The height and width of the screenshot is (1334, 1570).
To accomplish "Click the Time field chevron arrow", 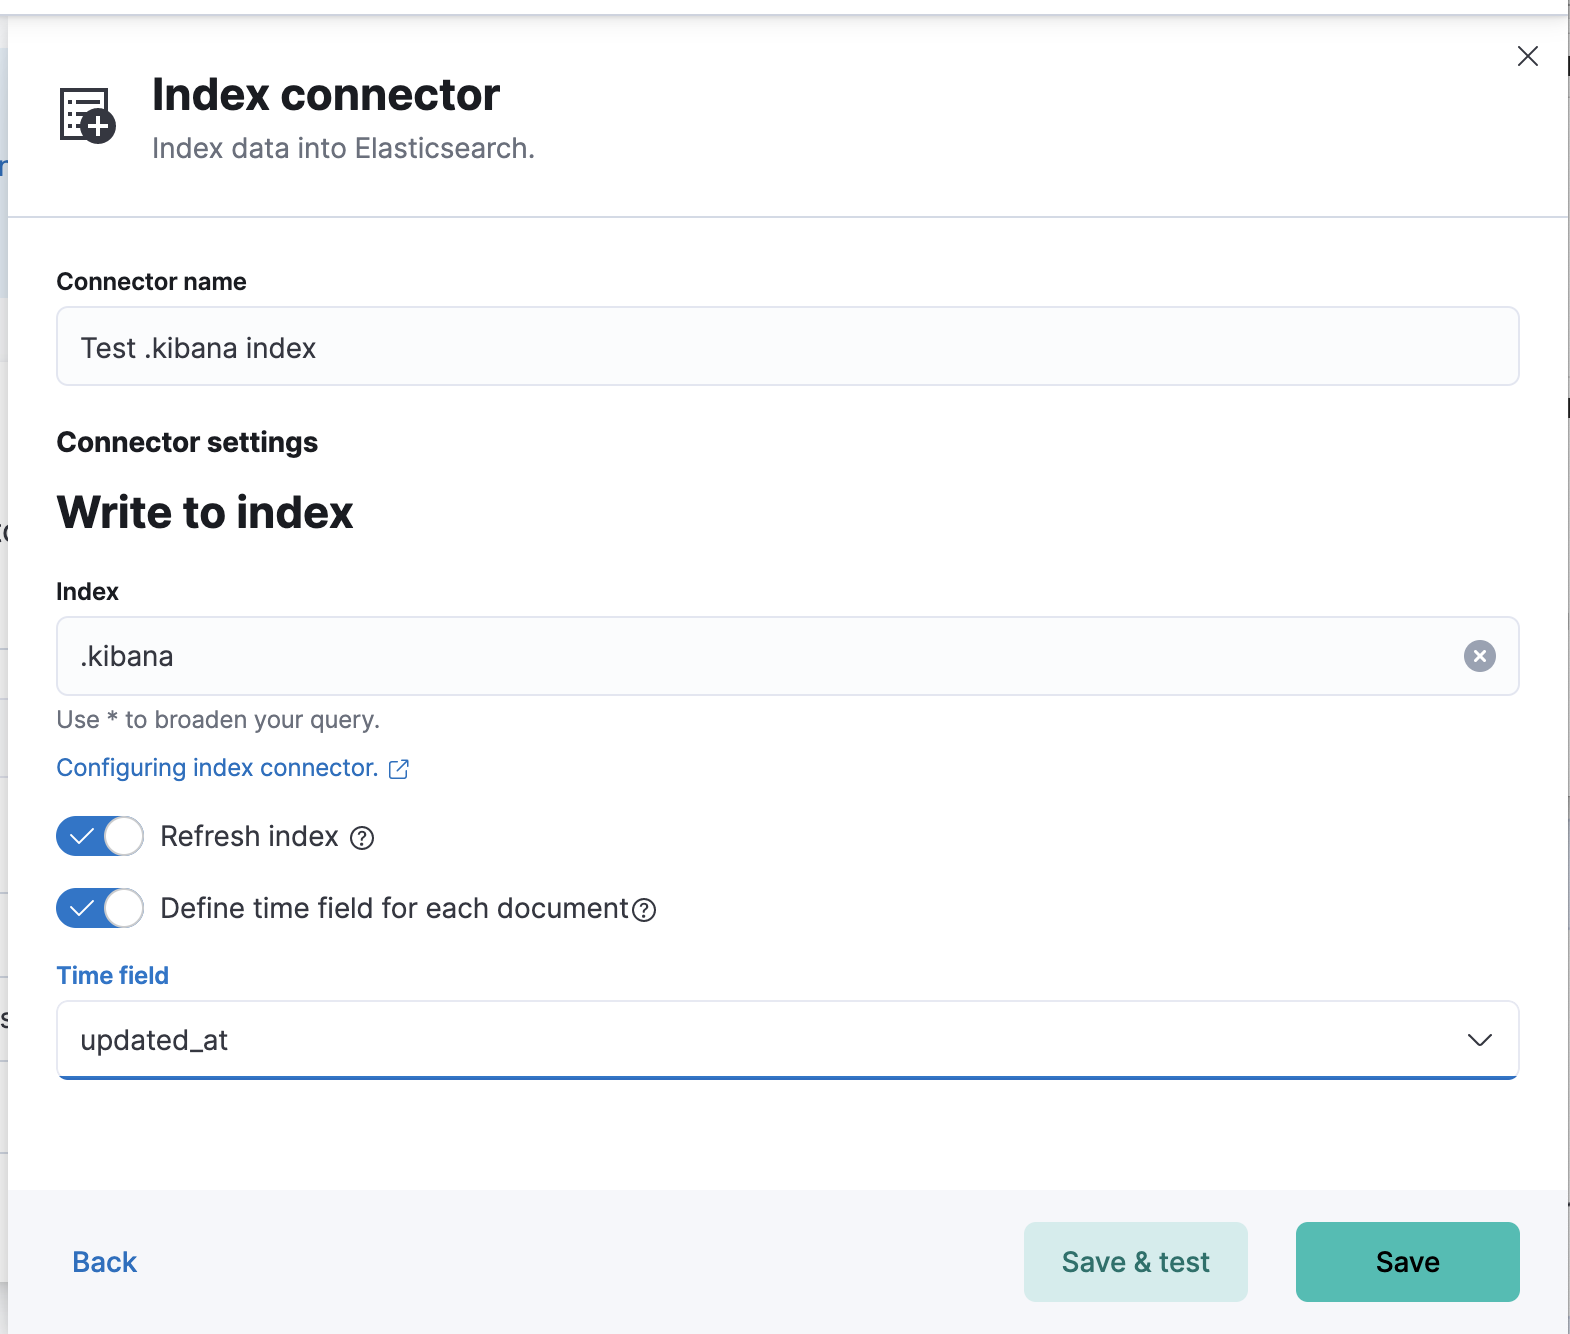I will tap(1479, 1040).
